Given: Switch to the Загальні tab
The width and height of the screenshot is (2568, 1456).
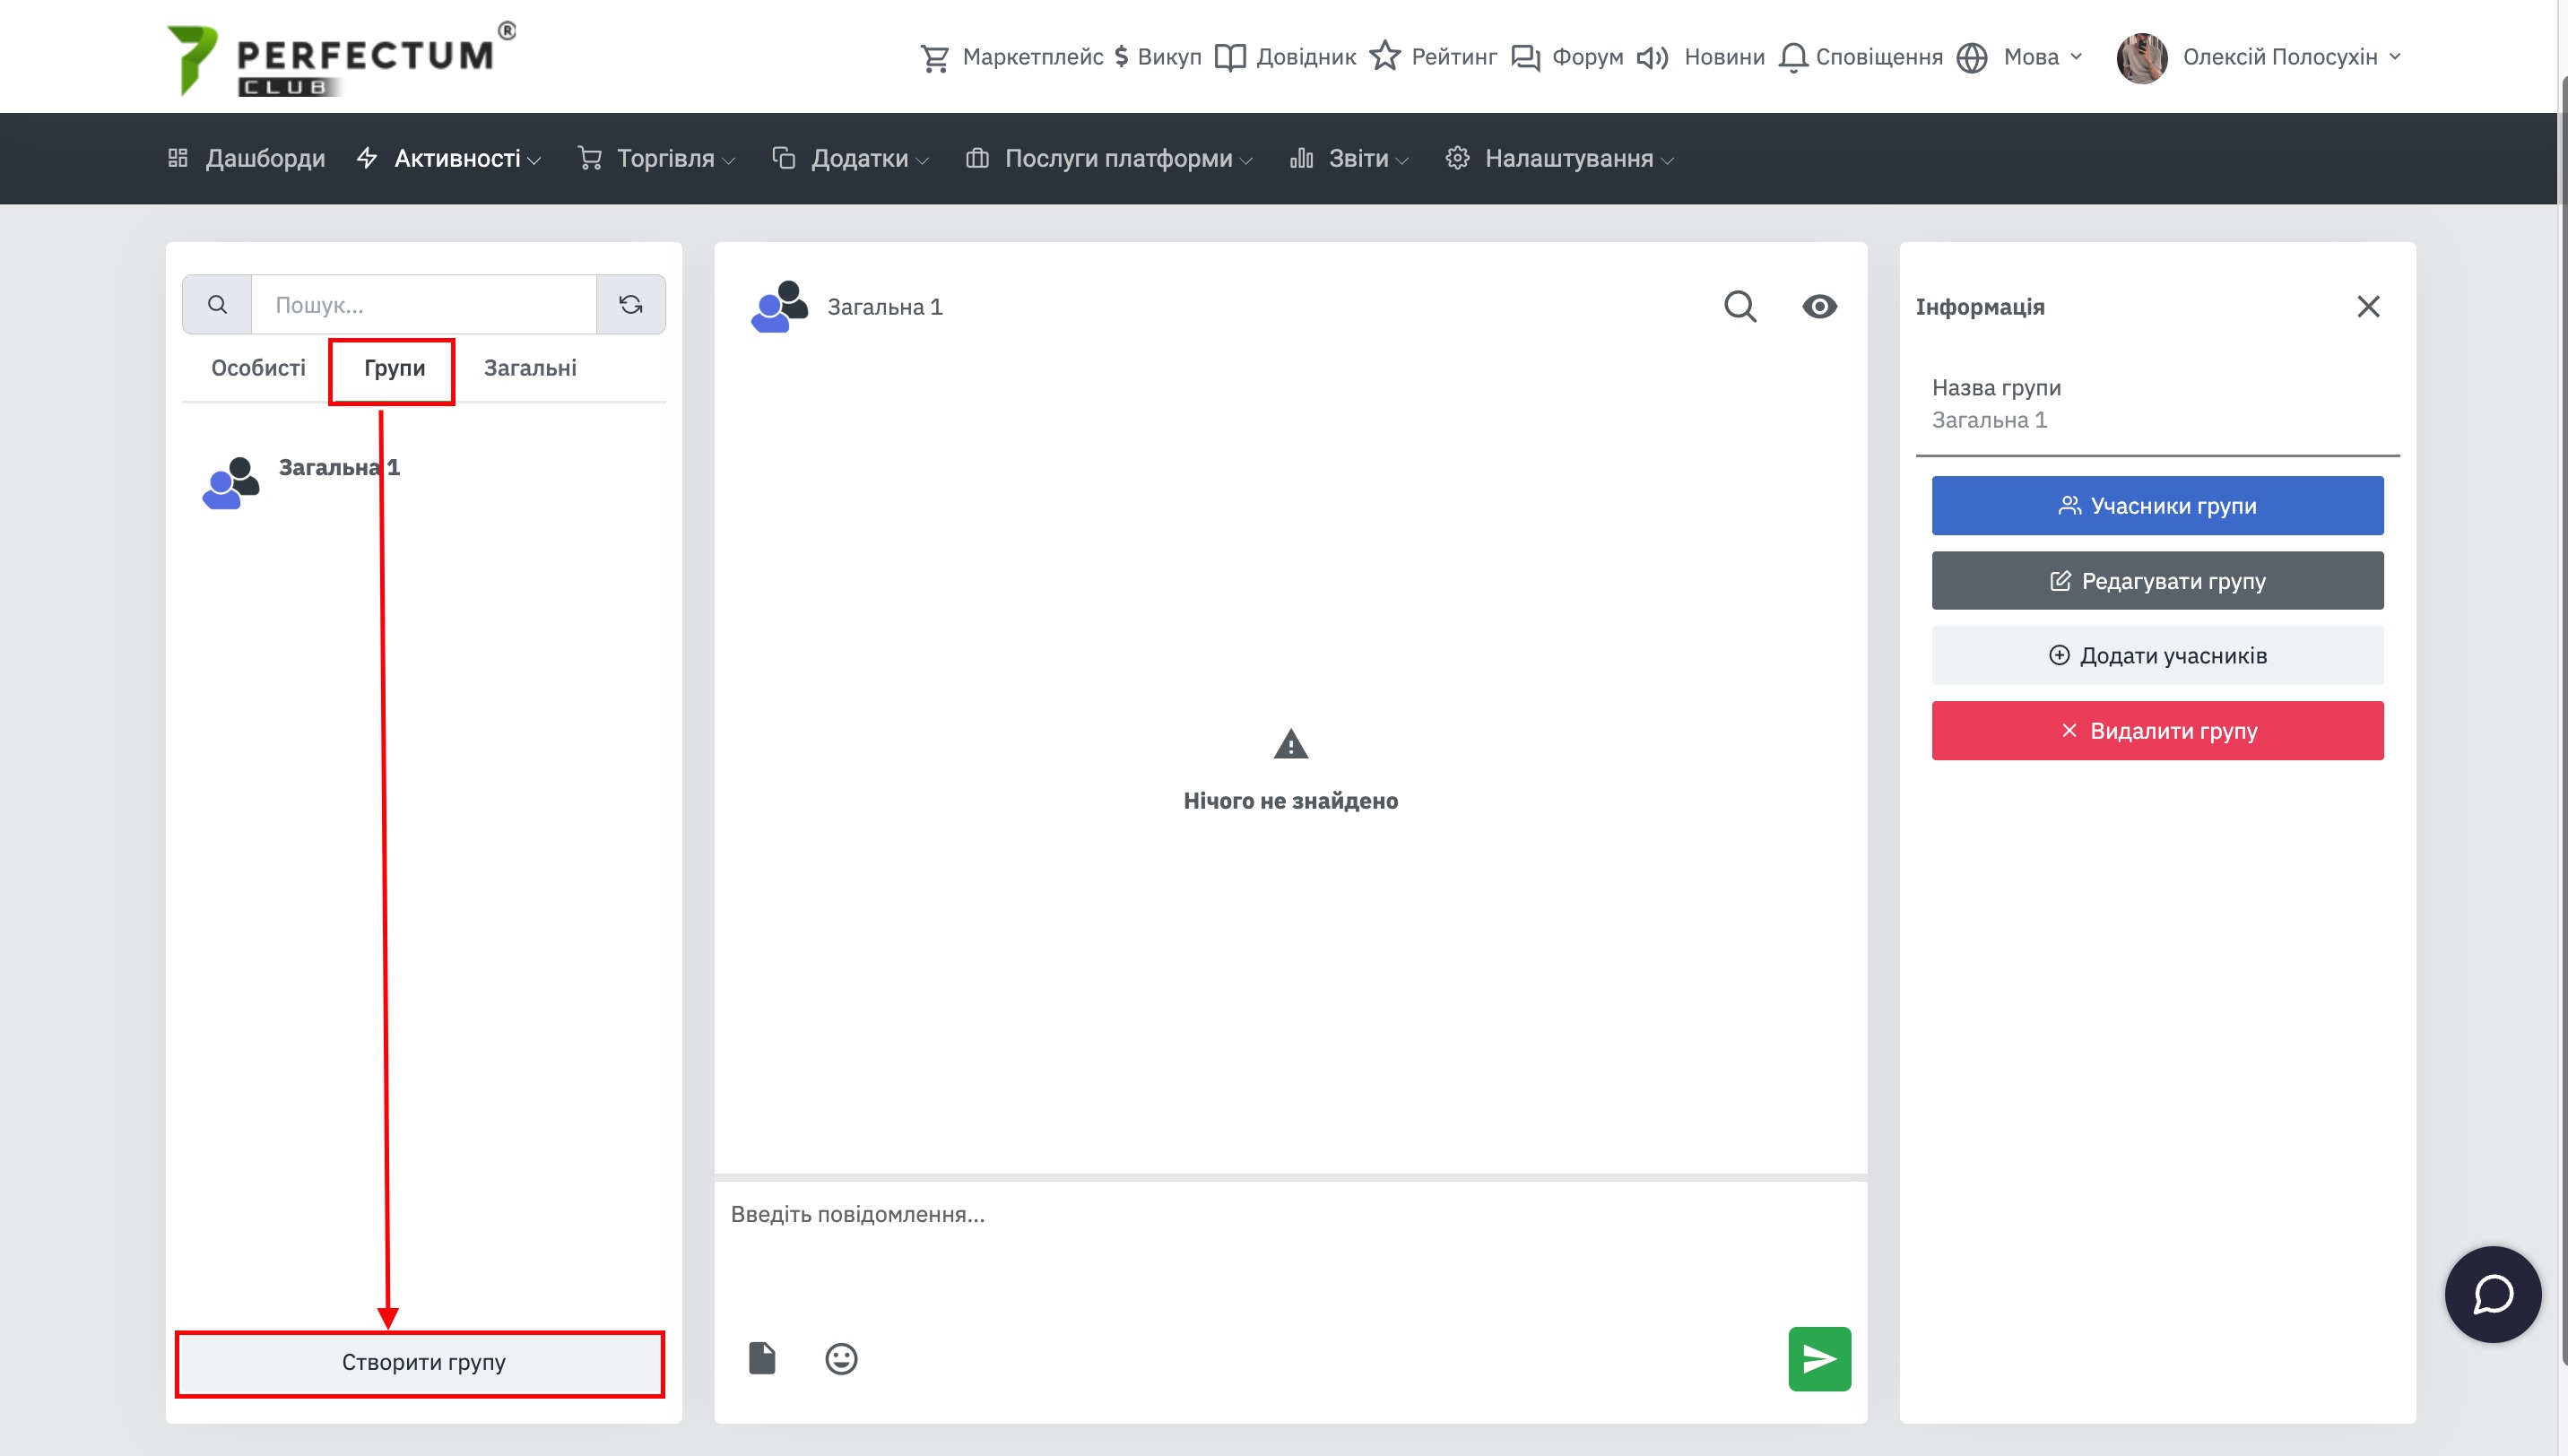Looking at the screenshot, I should click(x=530, y=368).
